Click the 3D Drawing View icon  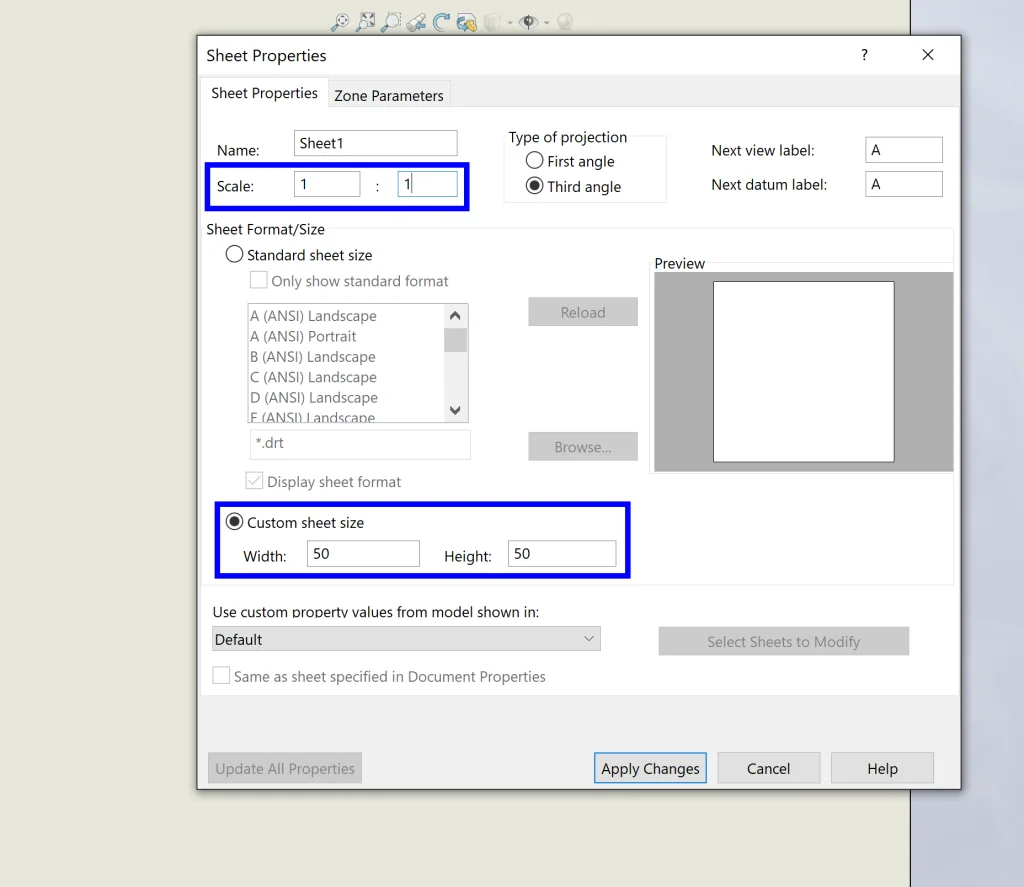(x=466, y=23)
